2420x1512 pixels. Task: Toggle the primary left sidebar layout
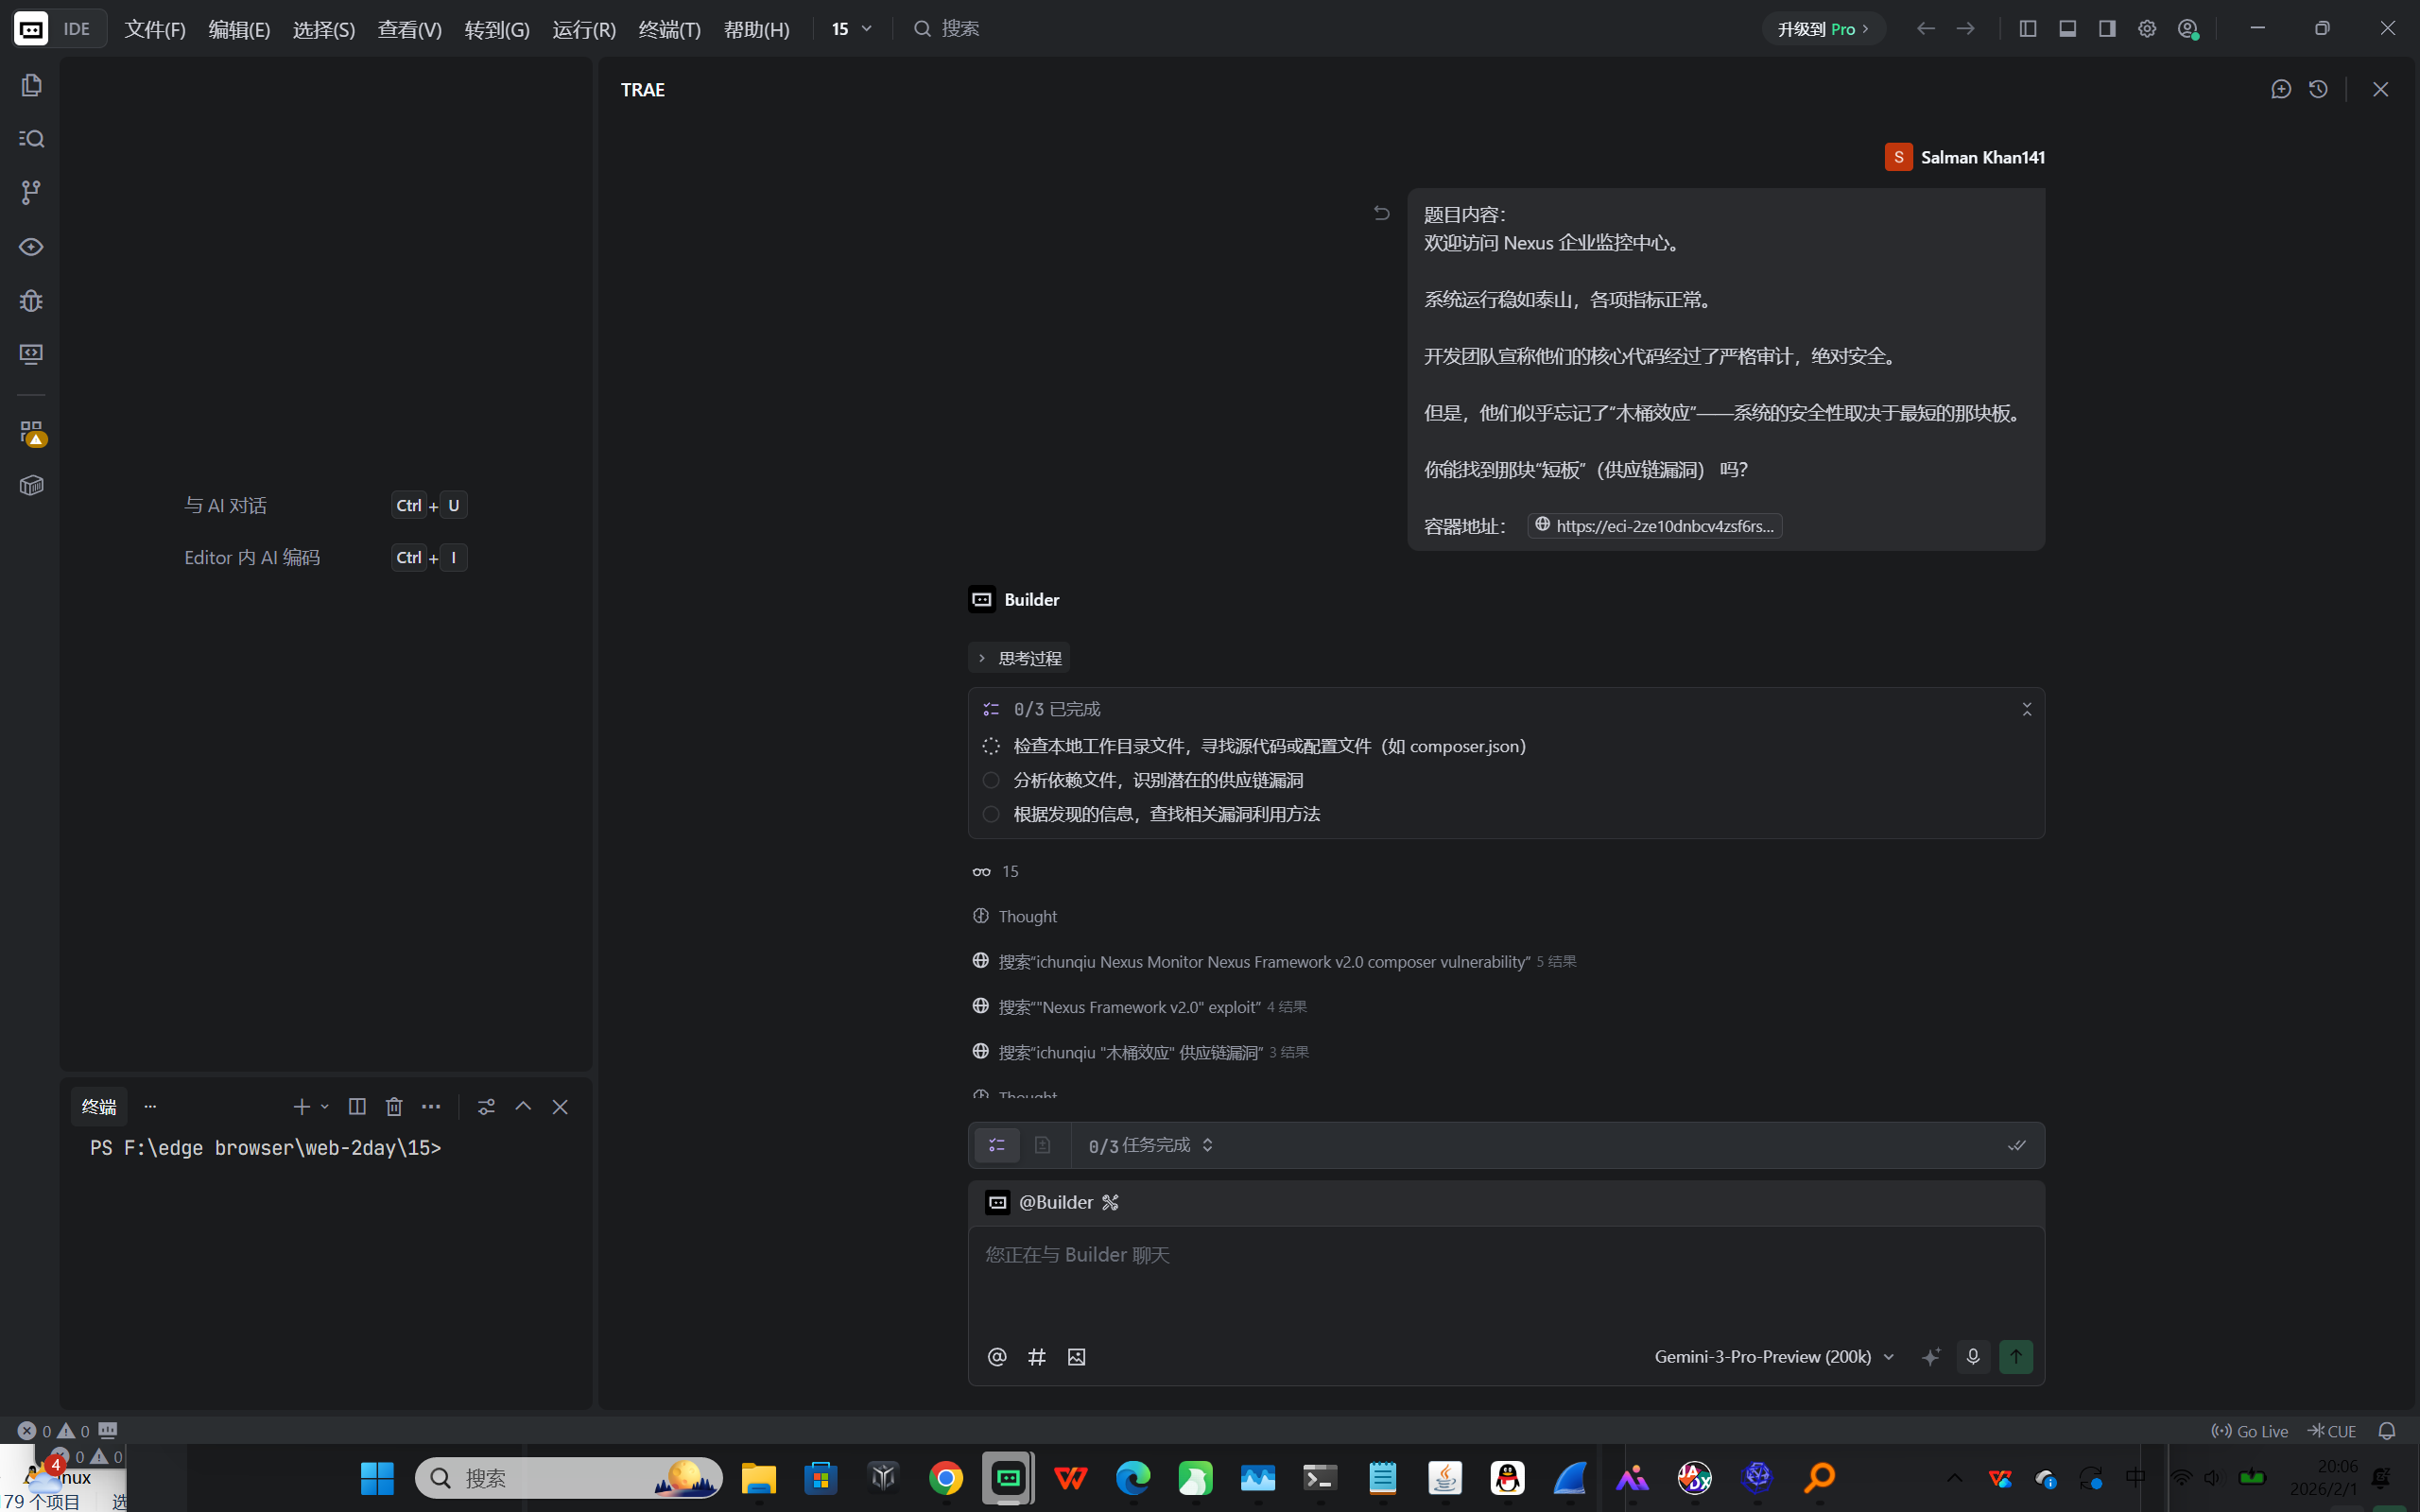click(x=2028, y=29)
